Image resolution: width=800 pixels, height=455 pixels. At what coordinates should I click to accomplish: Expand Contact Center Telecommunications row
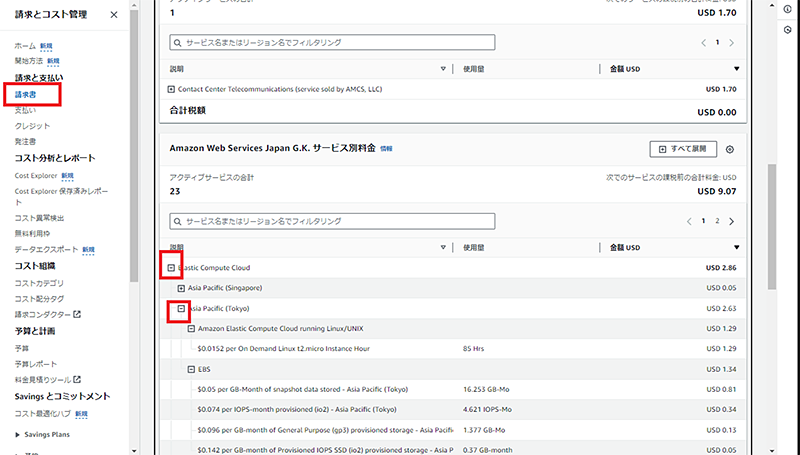171,89
